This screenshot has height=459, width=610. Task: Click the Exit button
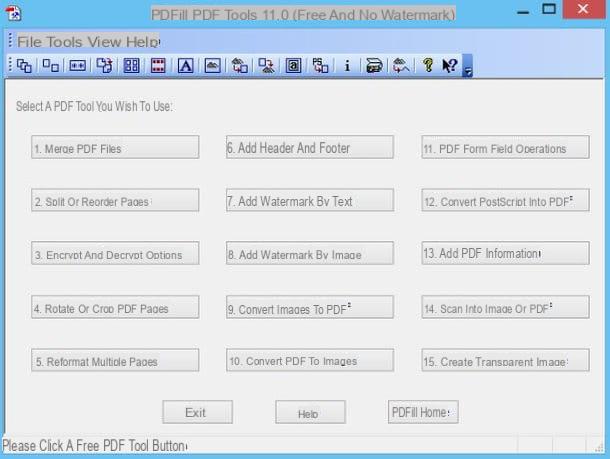(198, 412)
